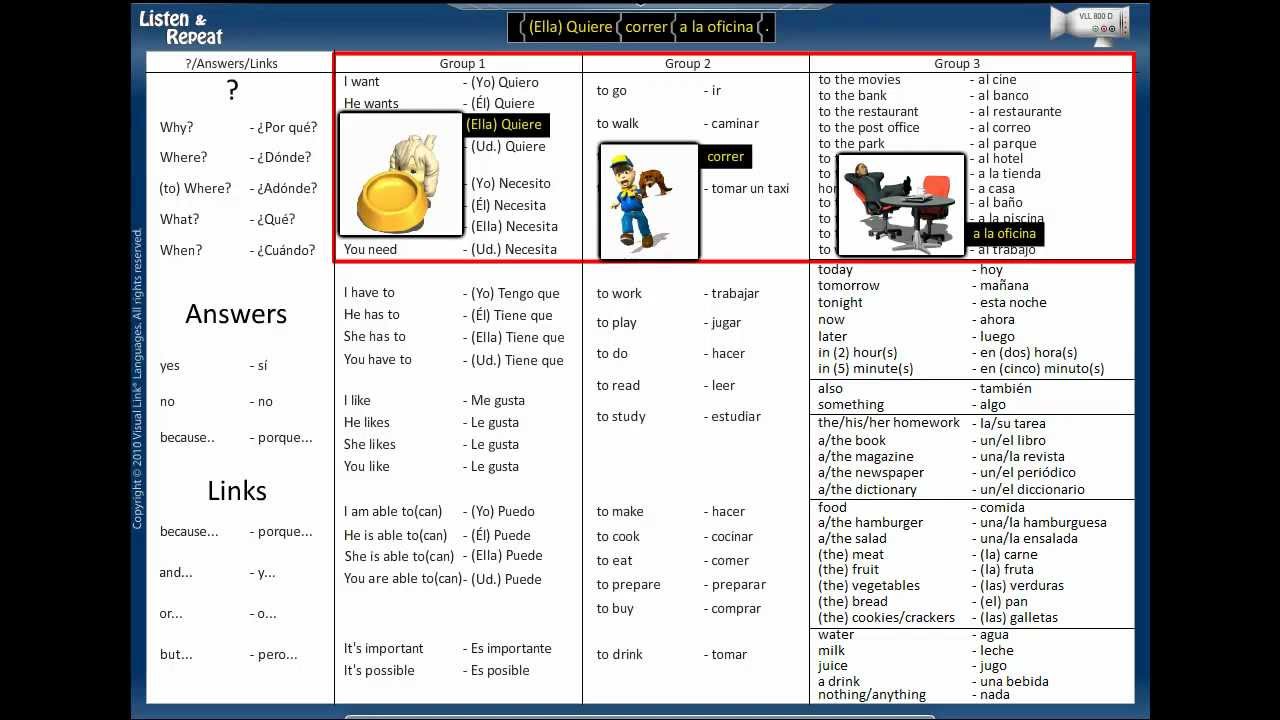This screenshot has height=720, width=1280.
Task: Select the Group 2 column header
Action: (x=688, y=63)
